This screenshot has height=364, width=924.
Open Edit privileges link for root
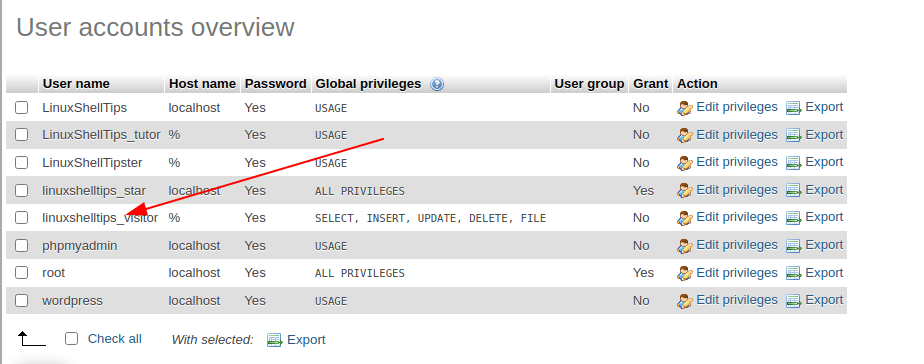click(737, 273)
